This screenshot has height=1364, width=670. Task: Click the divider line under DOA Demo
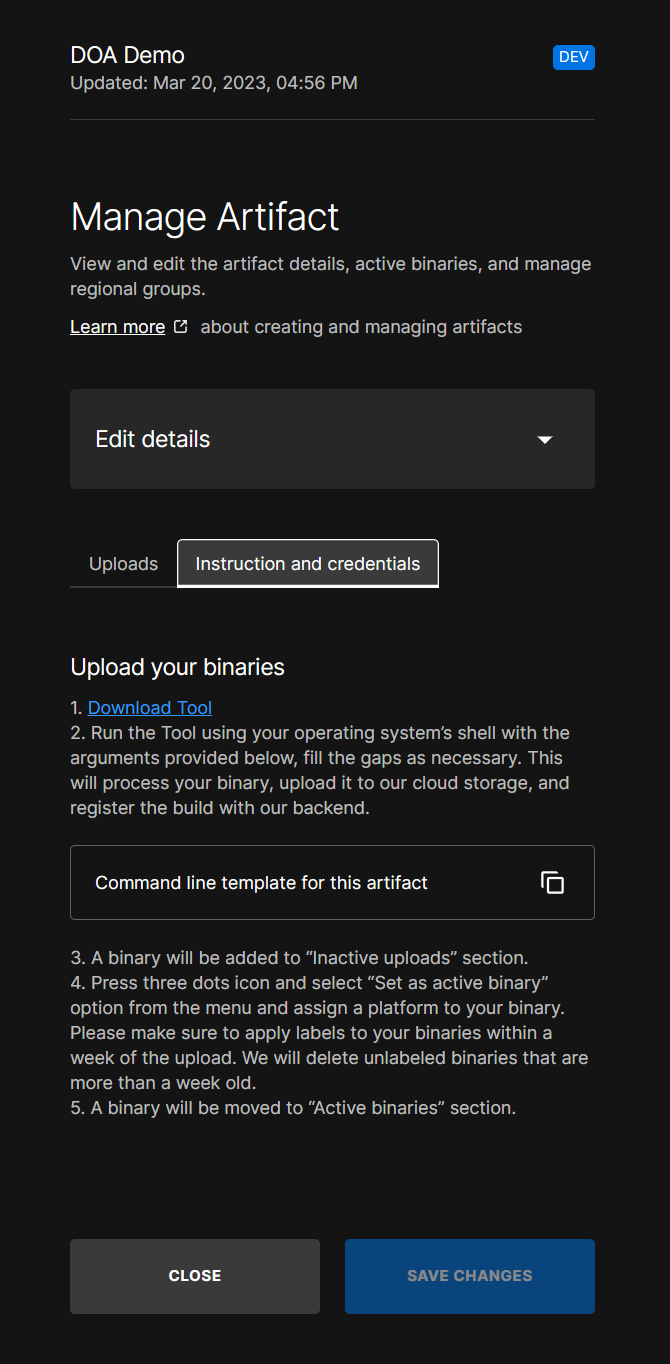coord(332,120)
